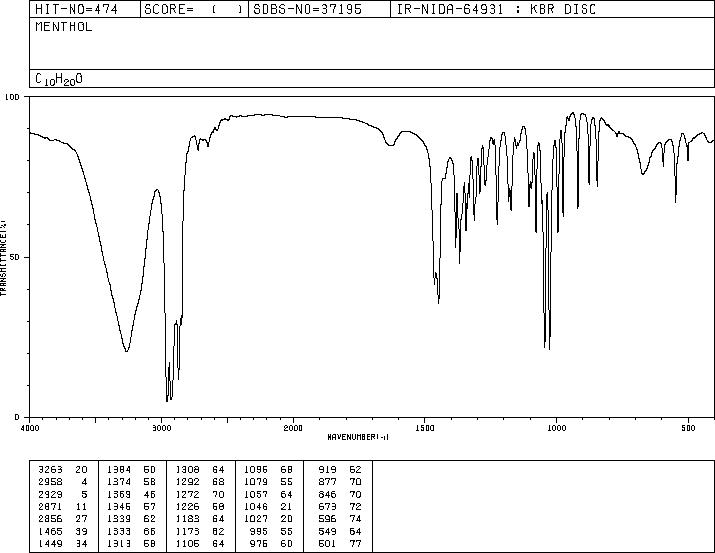
Task: Click transmittance 77 beside peak 501
Action: click(355, 544)
